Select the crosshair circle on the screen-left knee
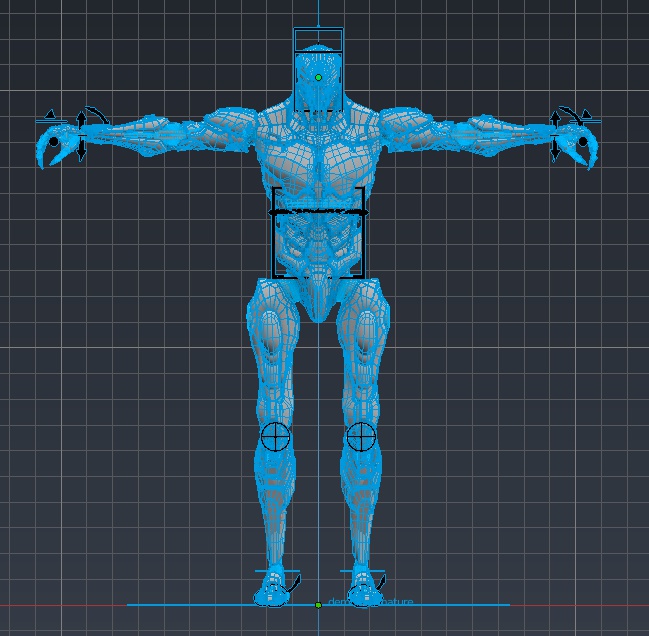Viewport: 649px width, 636px height. (276, 436)
